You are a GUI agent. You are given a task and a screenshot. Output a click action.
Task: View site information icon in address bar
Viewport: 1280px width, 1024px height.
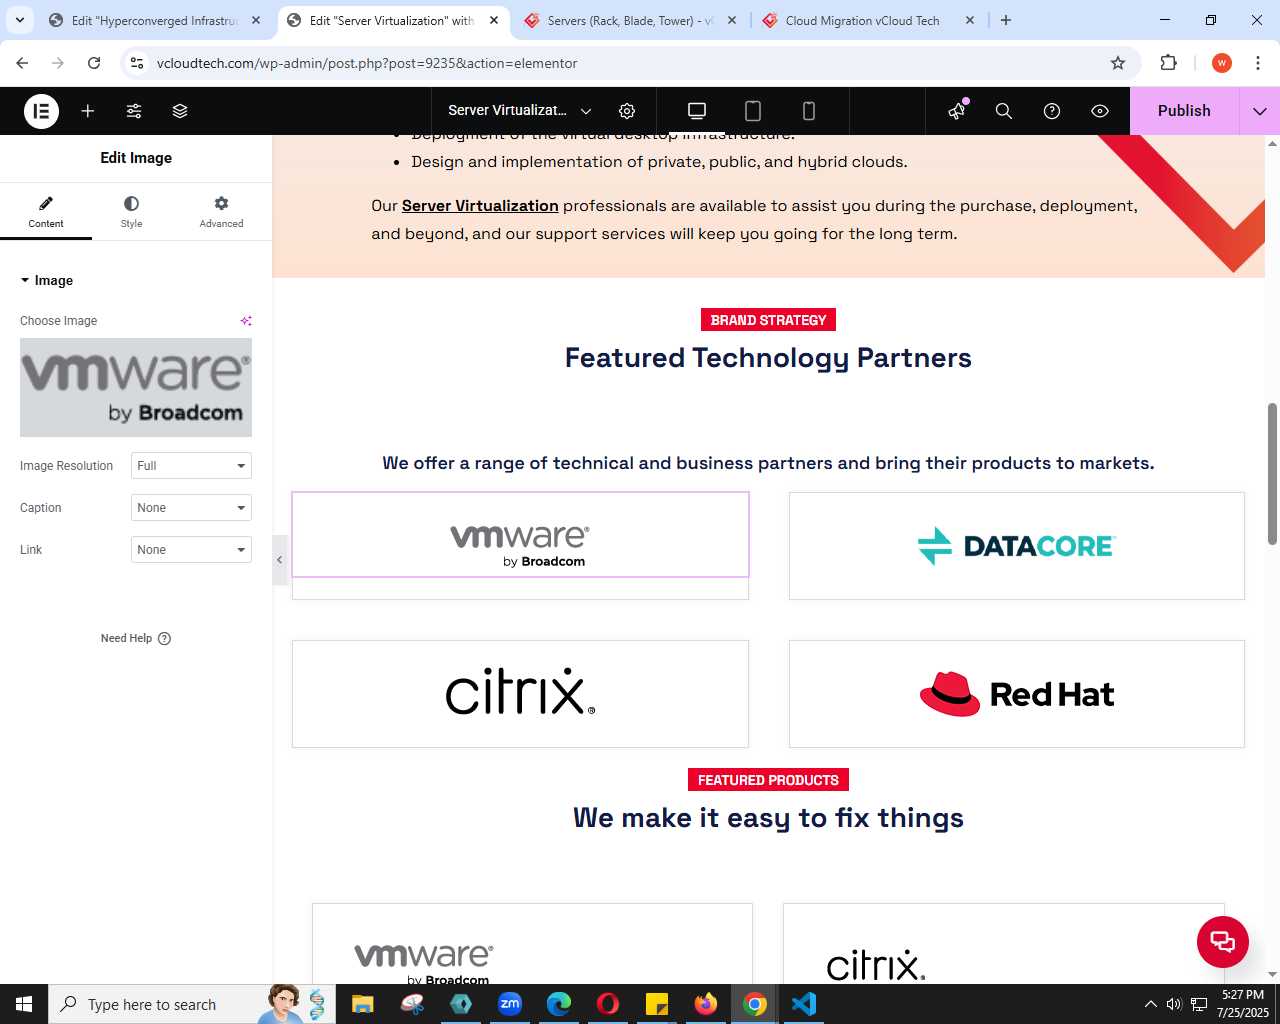pyautogui.click(x=137, y=63)
